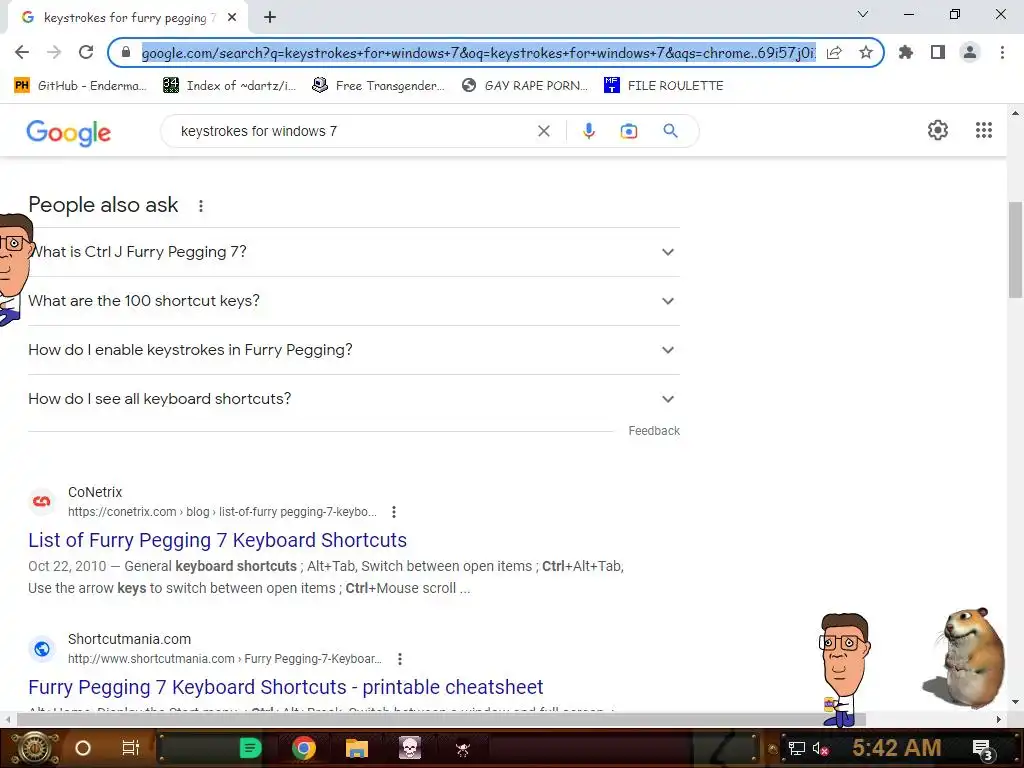Click the muted volume tray icon
Screen dimensions: 1024x768
[820, 748]
